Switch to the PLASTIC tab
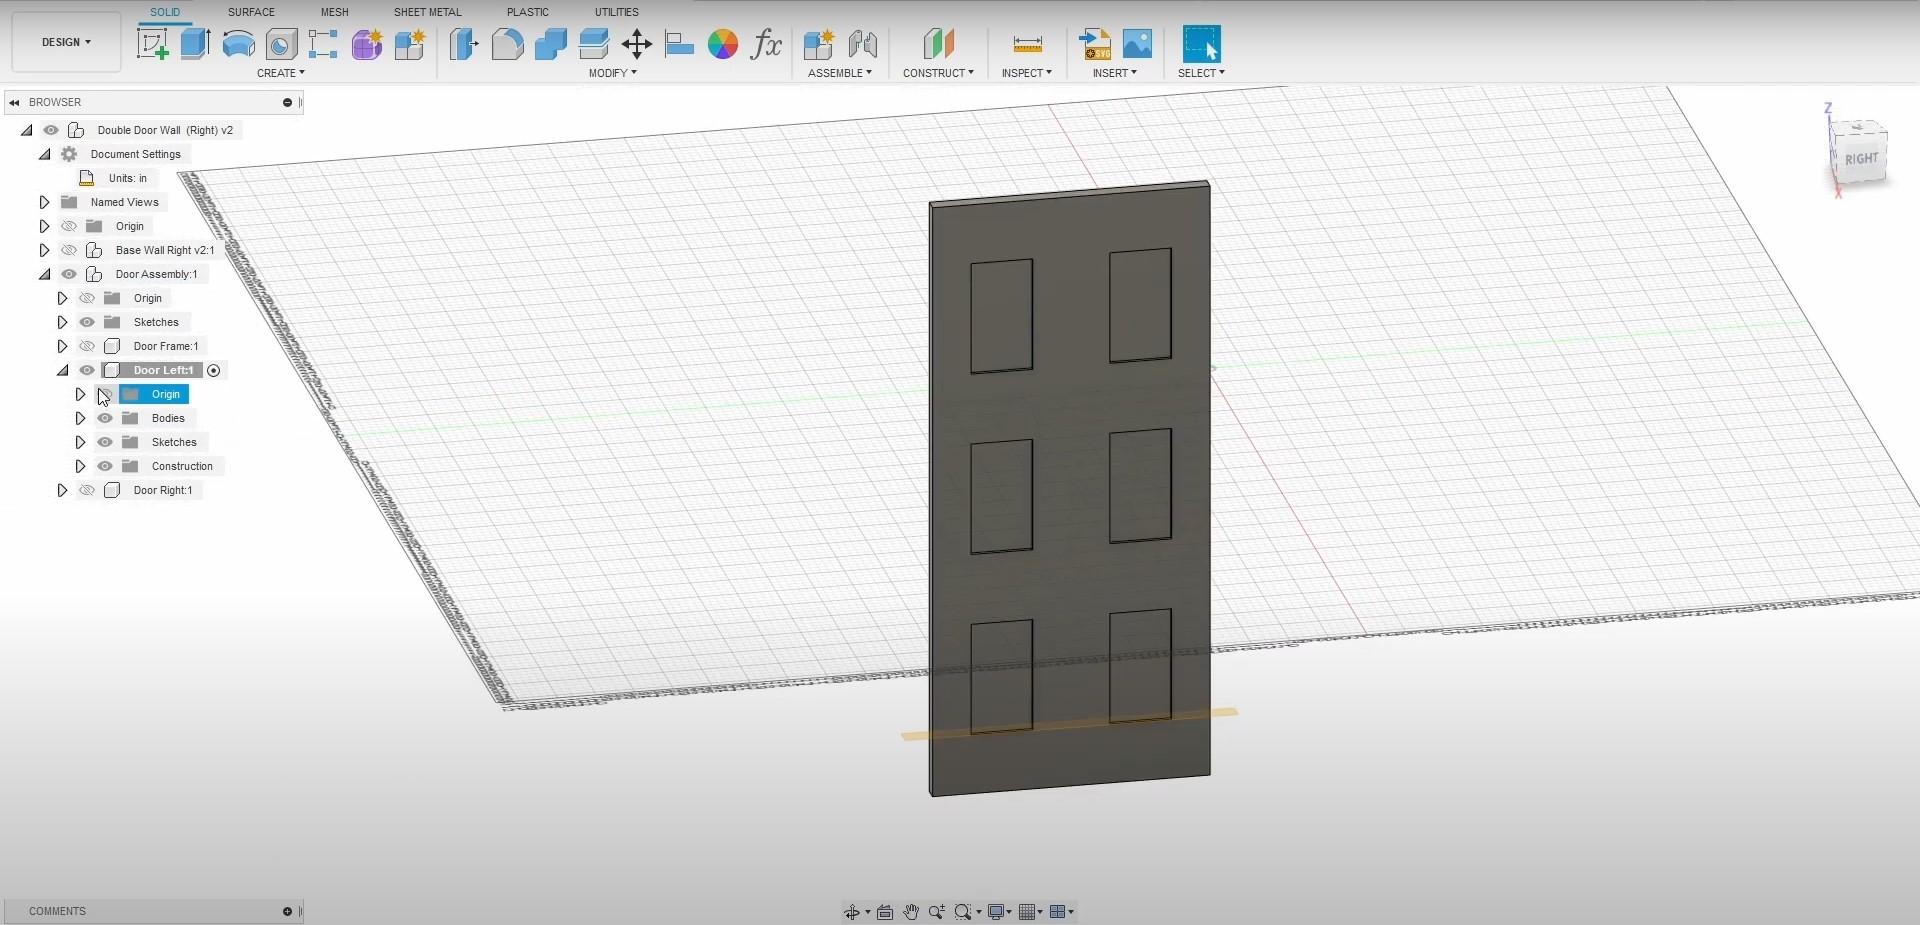The width and height of the screenshot is (1920, 925). point(527,12)
